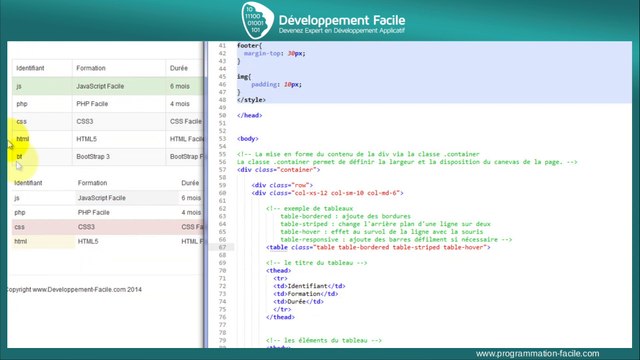Click the closing </style> tag

coord(251,100)
